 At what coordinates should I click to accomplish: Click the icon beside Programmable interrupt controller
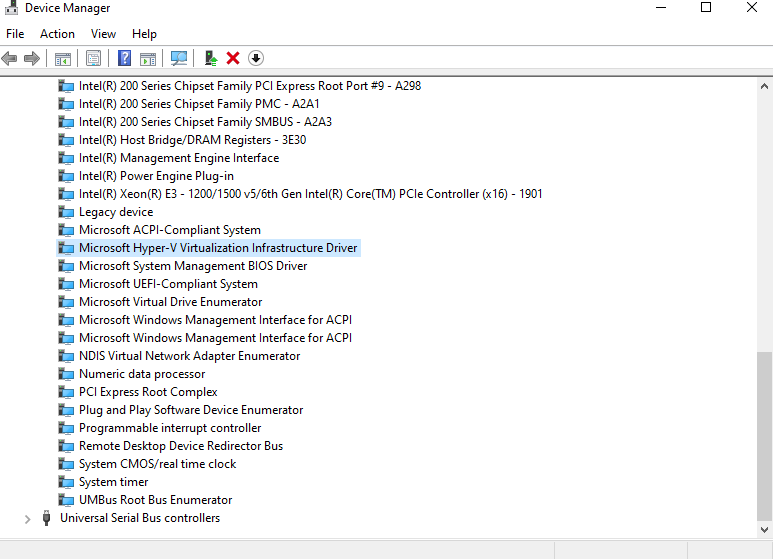(66, 428)
